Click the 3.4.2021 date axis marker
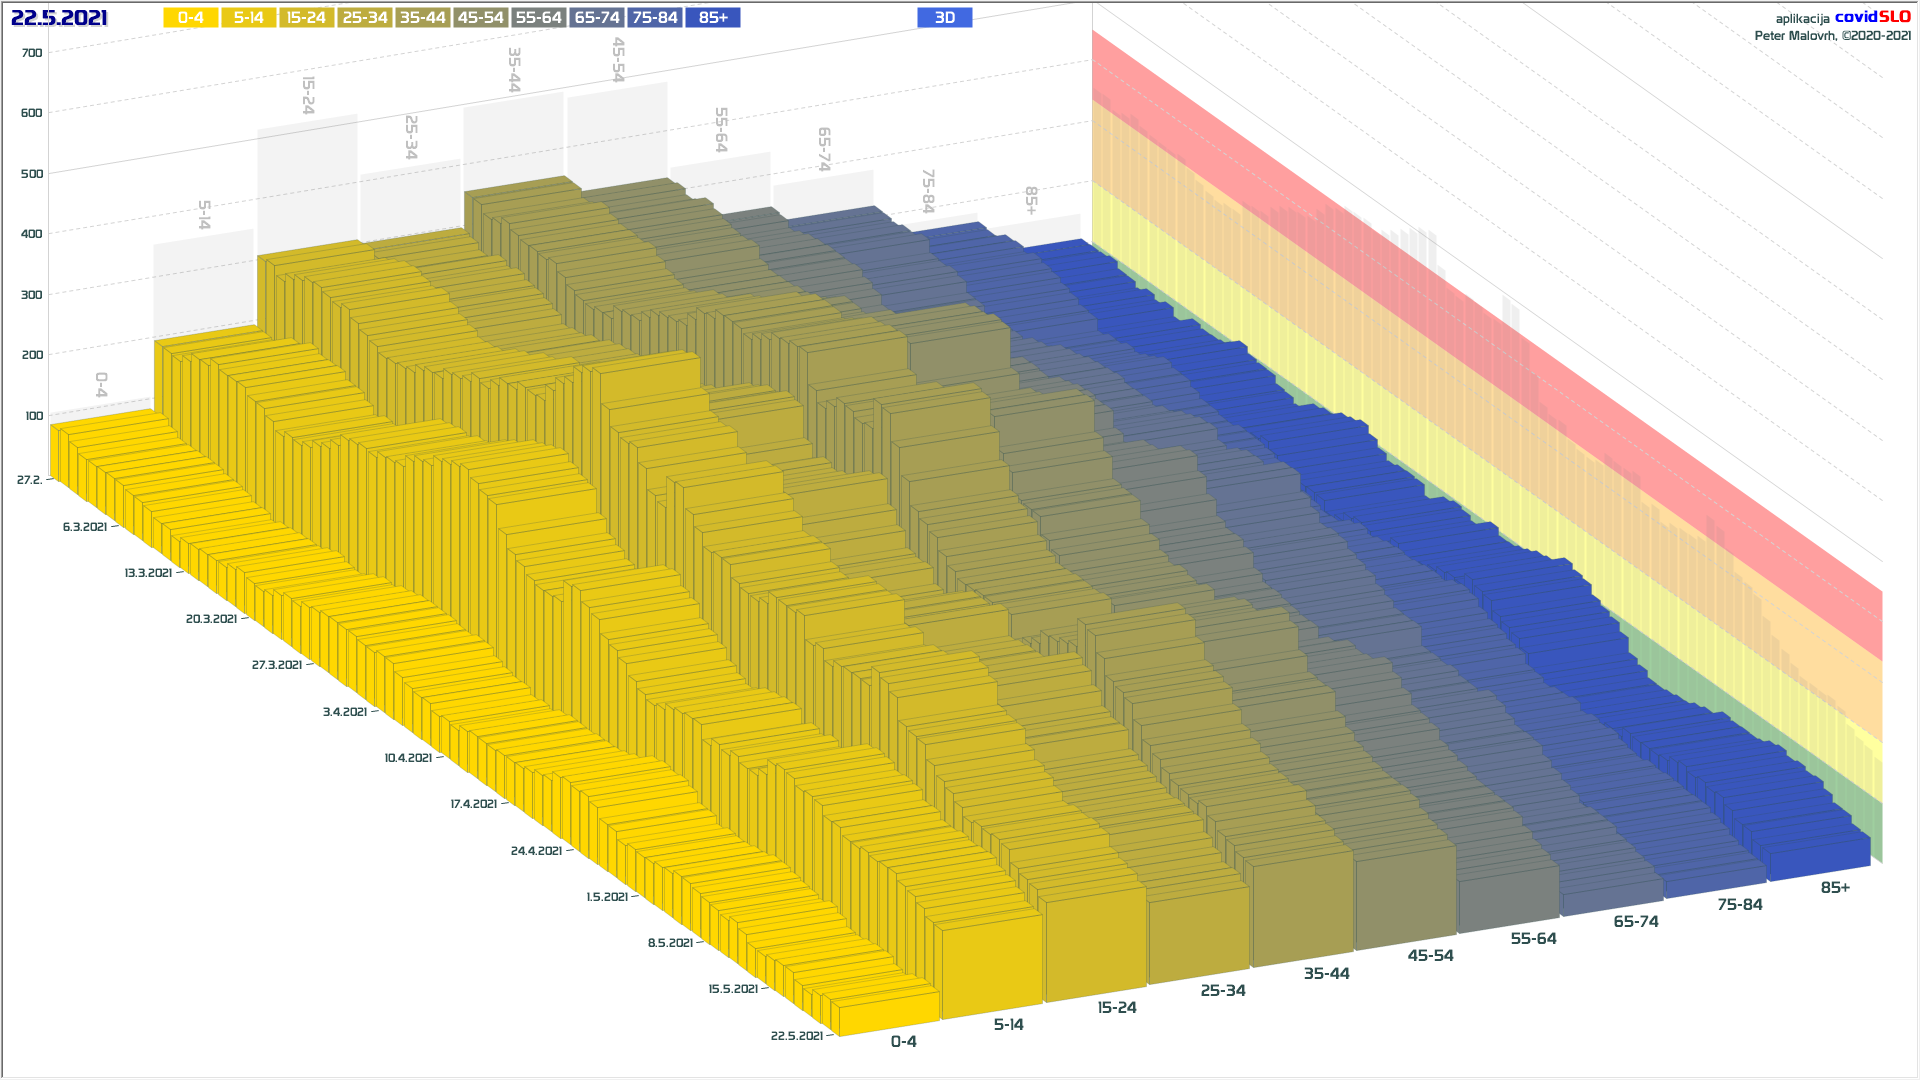The image size is (1920, 1080). (x=345, y=712)
